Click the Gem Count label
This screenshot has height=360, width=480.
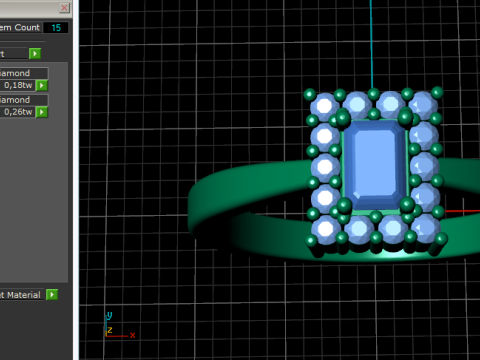tap(20, 28)
